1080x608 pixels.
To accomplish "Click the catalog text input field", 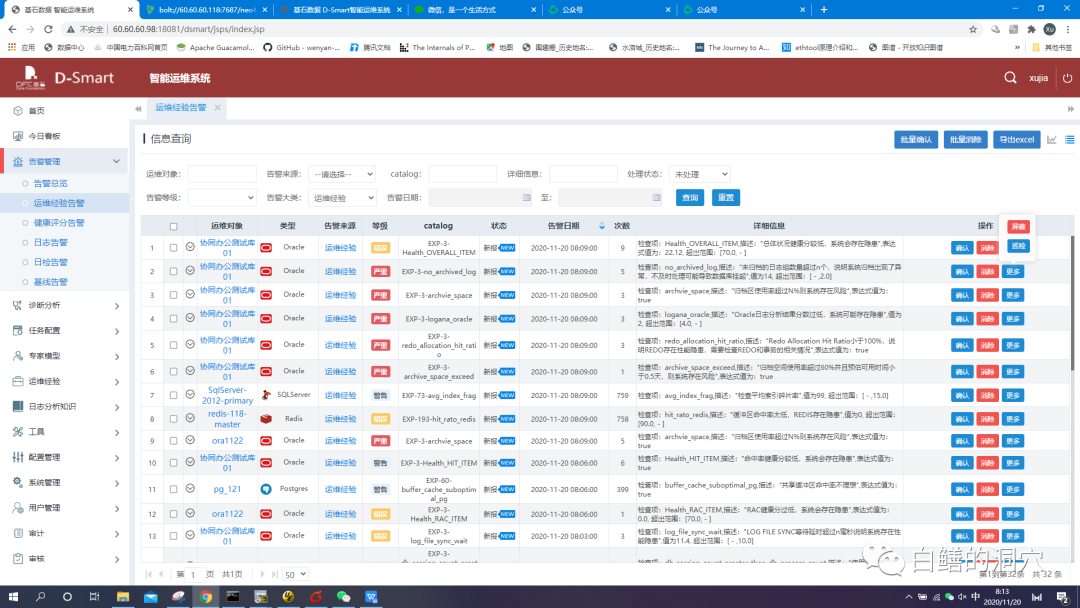I will tap(463, 174).
